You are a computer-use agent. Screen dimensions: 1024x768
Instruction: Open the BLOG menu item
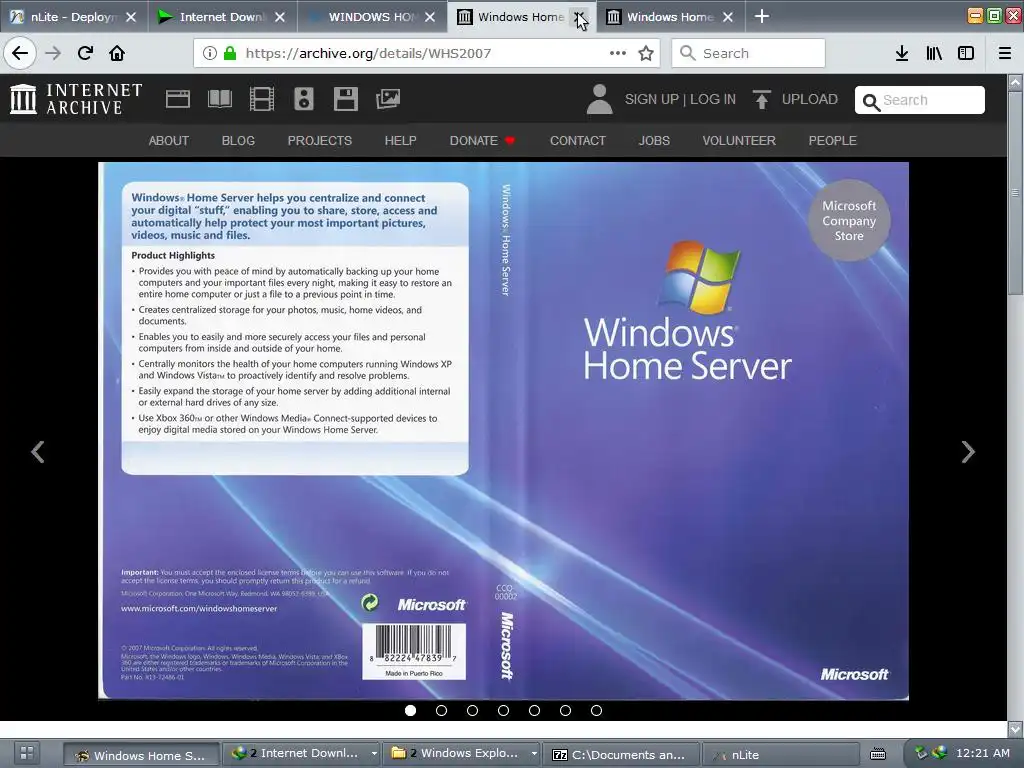238,140
